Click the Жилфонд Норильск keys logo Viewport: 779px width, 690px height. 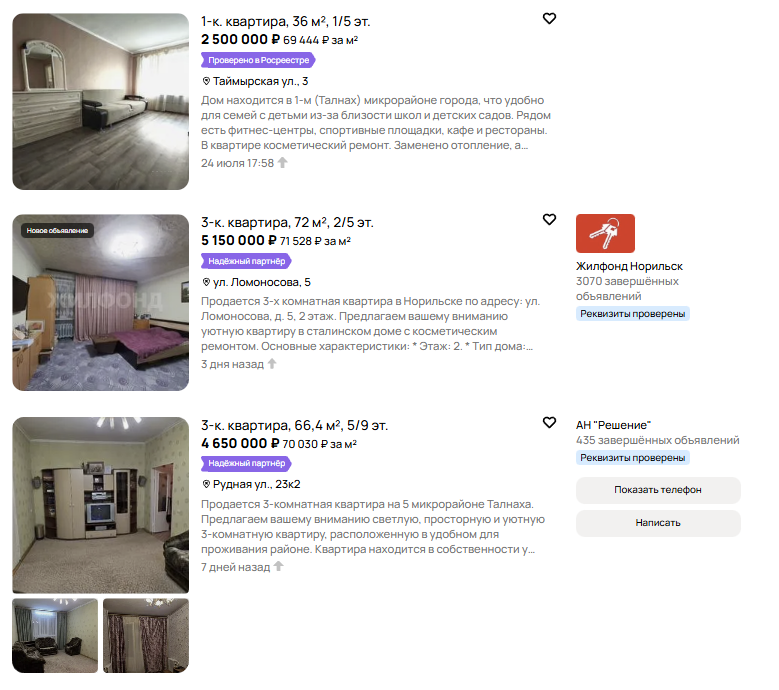(x=605, y=233)
